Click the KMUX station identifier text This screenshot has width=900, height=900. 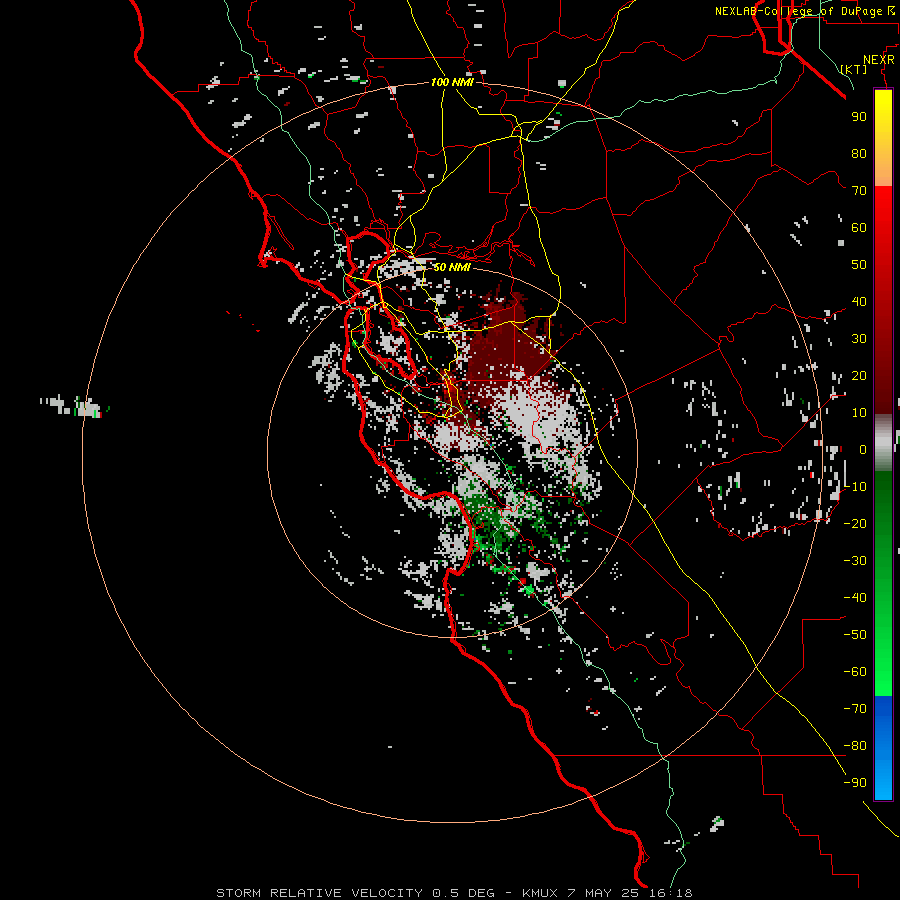click(540, 893)
